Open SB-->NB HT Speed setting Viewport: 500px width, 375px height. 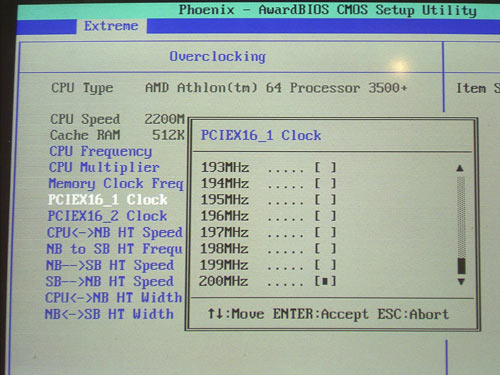tap(109, 282)
